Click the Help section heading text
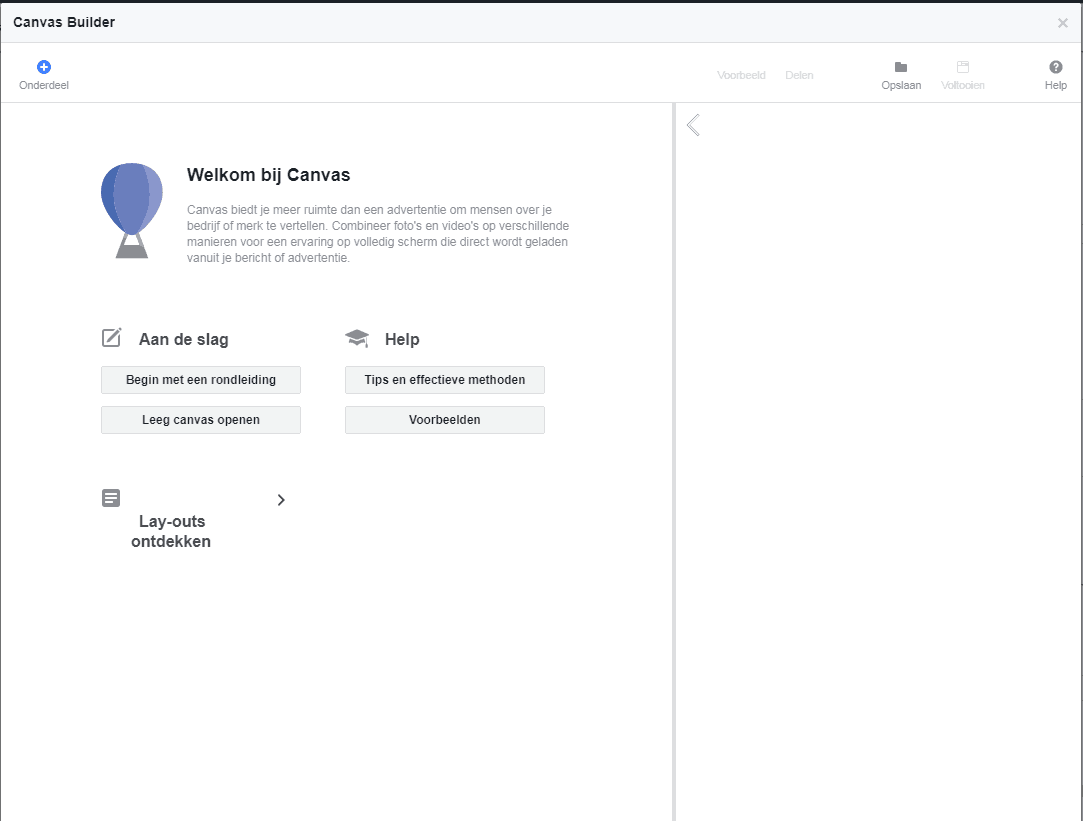The width and height of the screenshot is (1083, 821). click(402, 339)
